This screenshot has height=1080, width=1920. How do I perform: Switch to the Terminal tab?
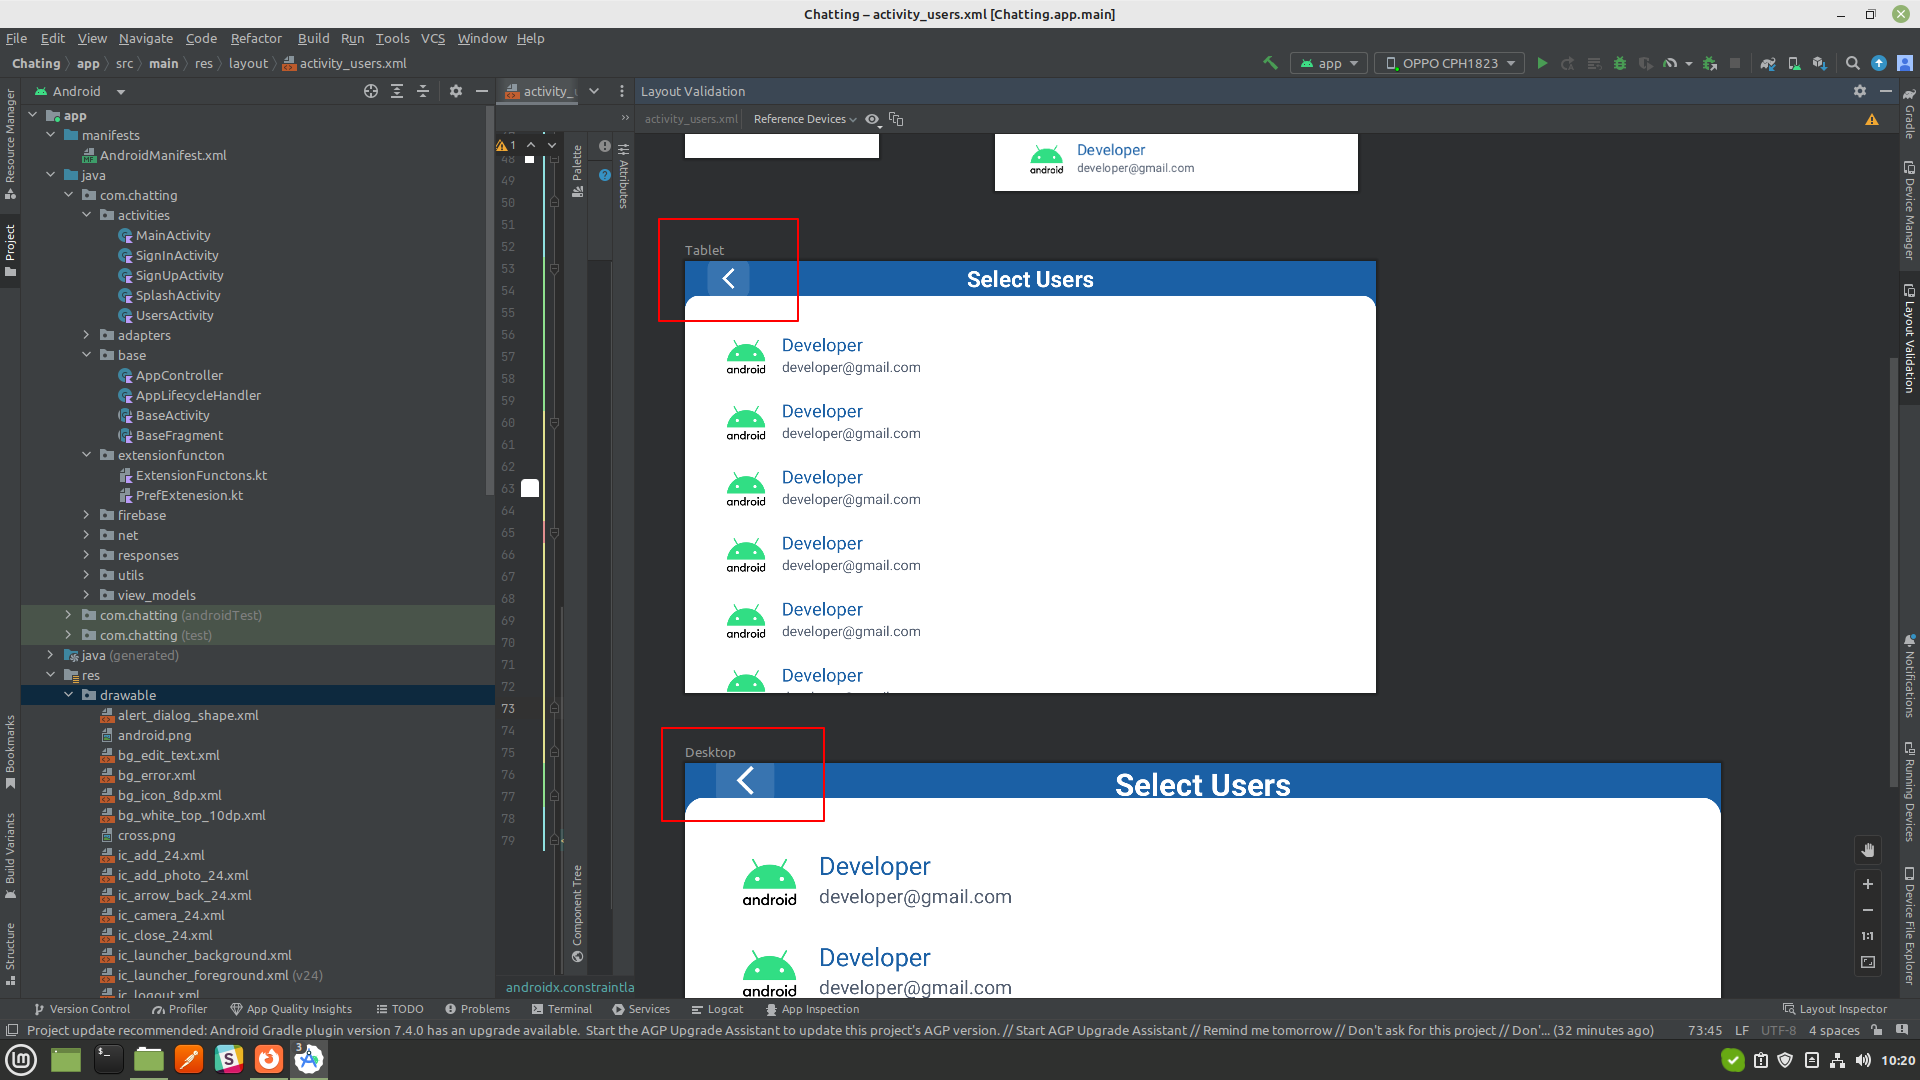(562, 1009)
